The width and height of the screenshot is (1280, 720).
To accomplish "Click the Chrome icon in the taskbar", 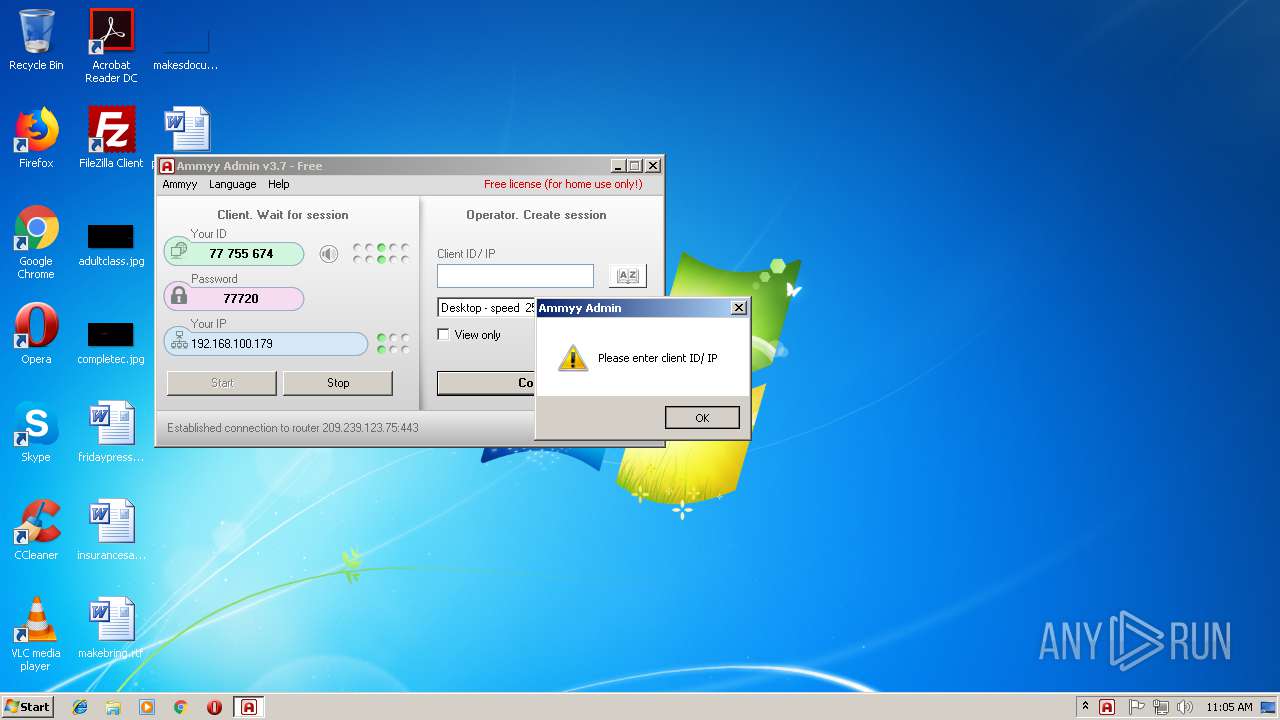I will (x=181, y=707).
